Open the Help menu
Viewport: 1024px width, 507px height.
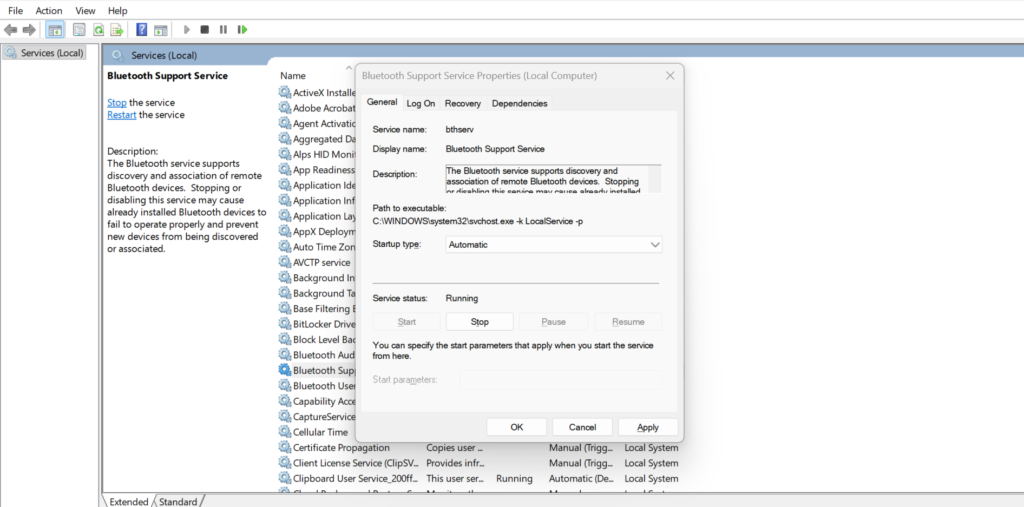tap(118, 10)
